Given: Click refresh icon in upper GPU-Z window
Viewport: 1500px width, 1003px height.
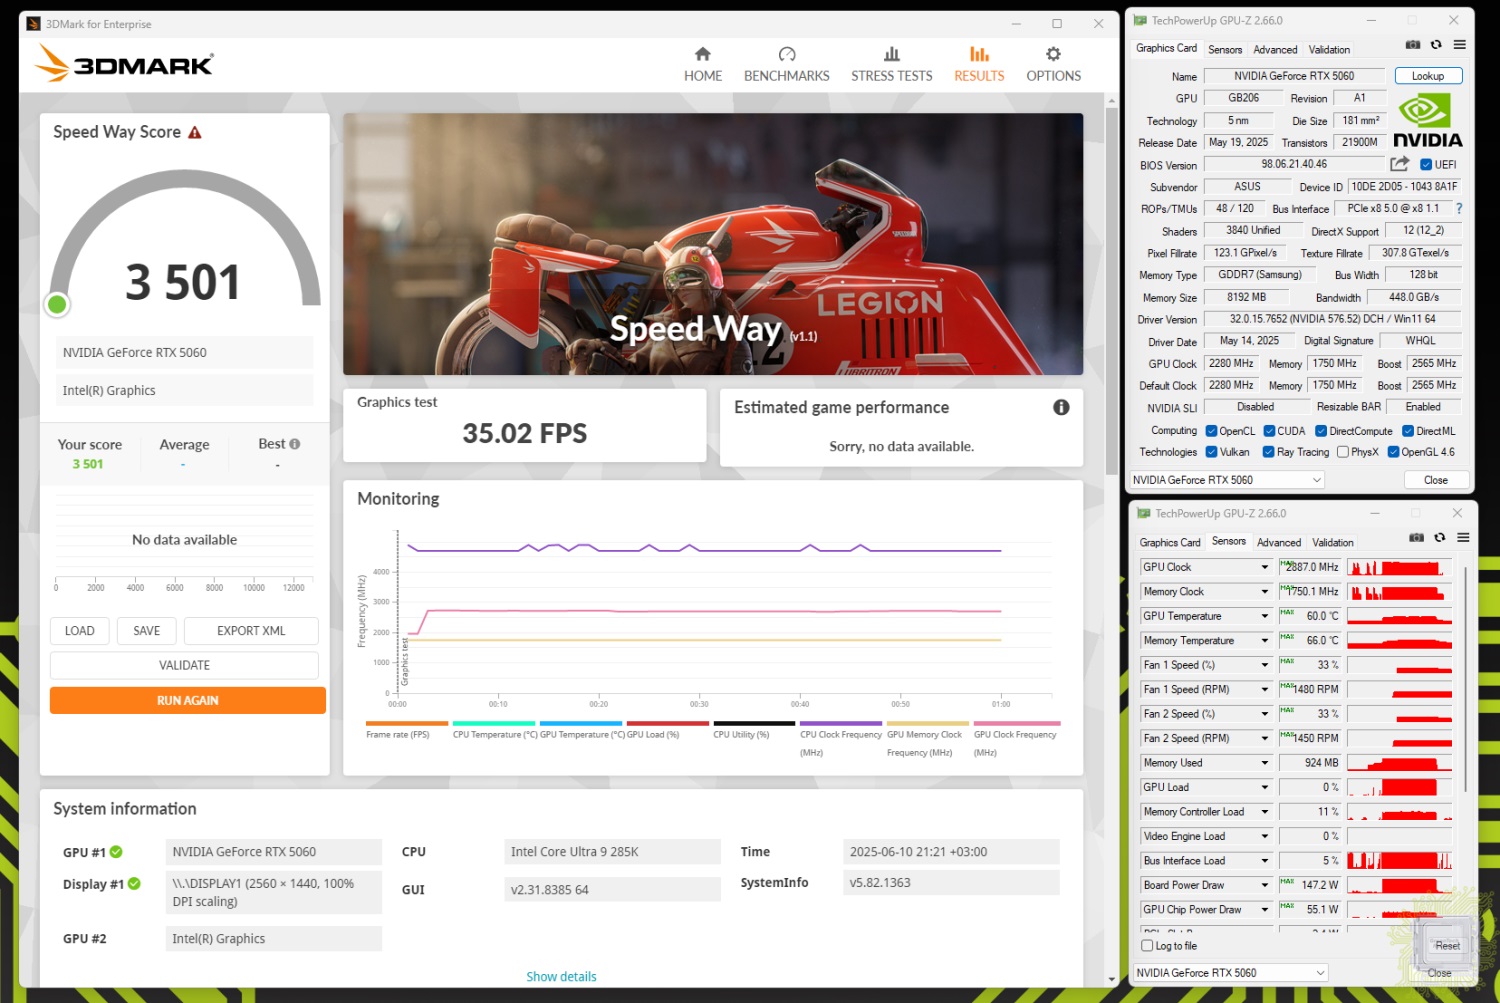Looking at the screenshot, I should [x=1436, y=45].
